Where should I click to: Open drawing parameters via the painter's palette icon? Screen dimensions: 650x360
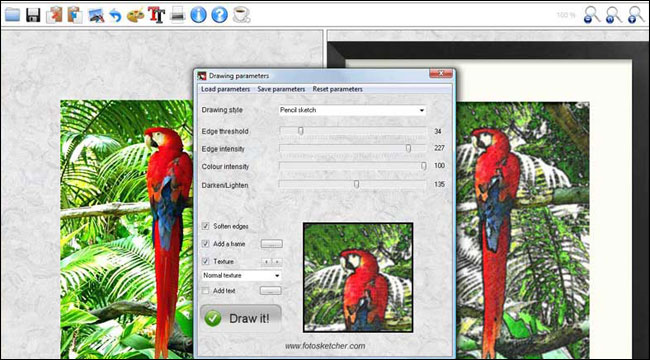tap(136, 15)
